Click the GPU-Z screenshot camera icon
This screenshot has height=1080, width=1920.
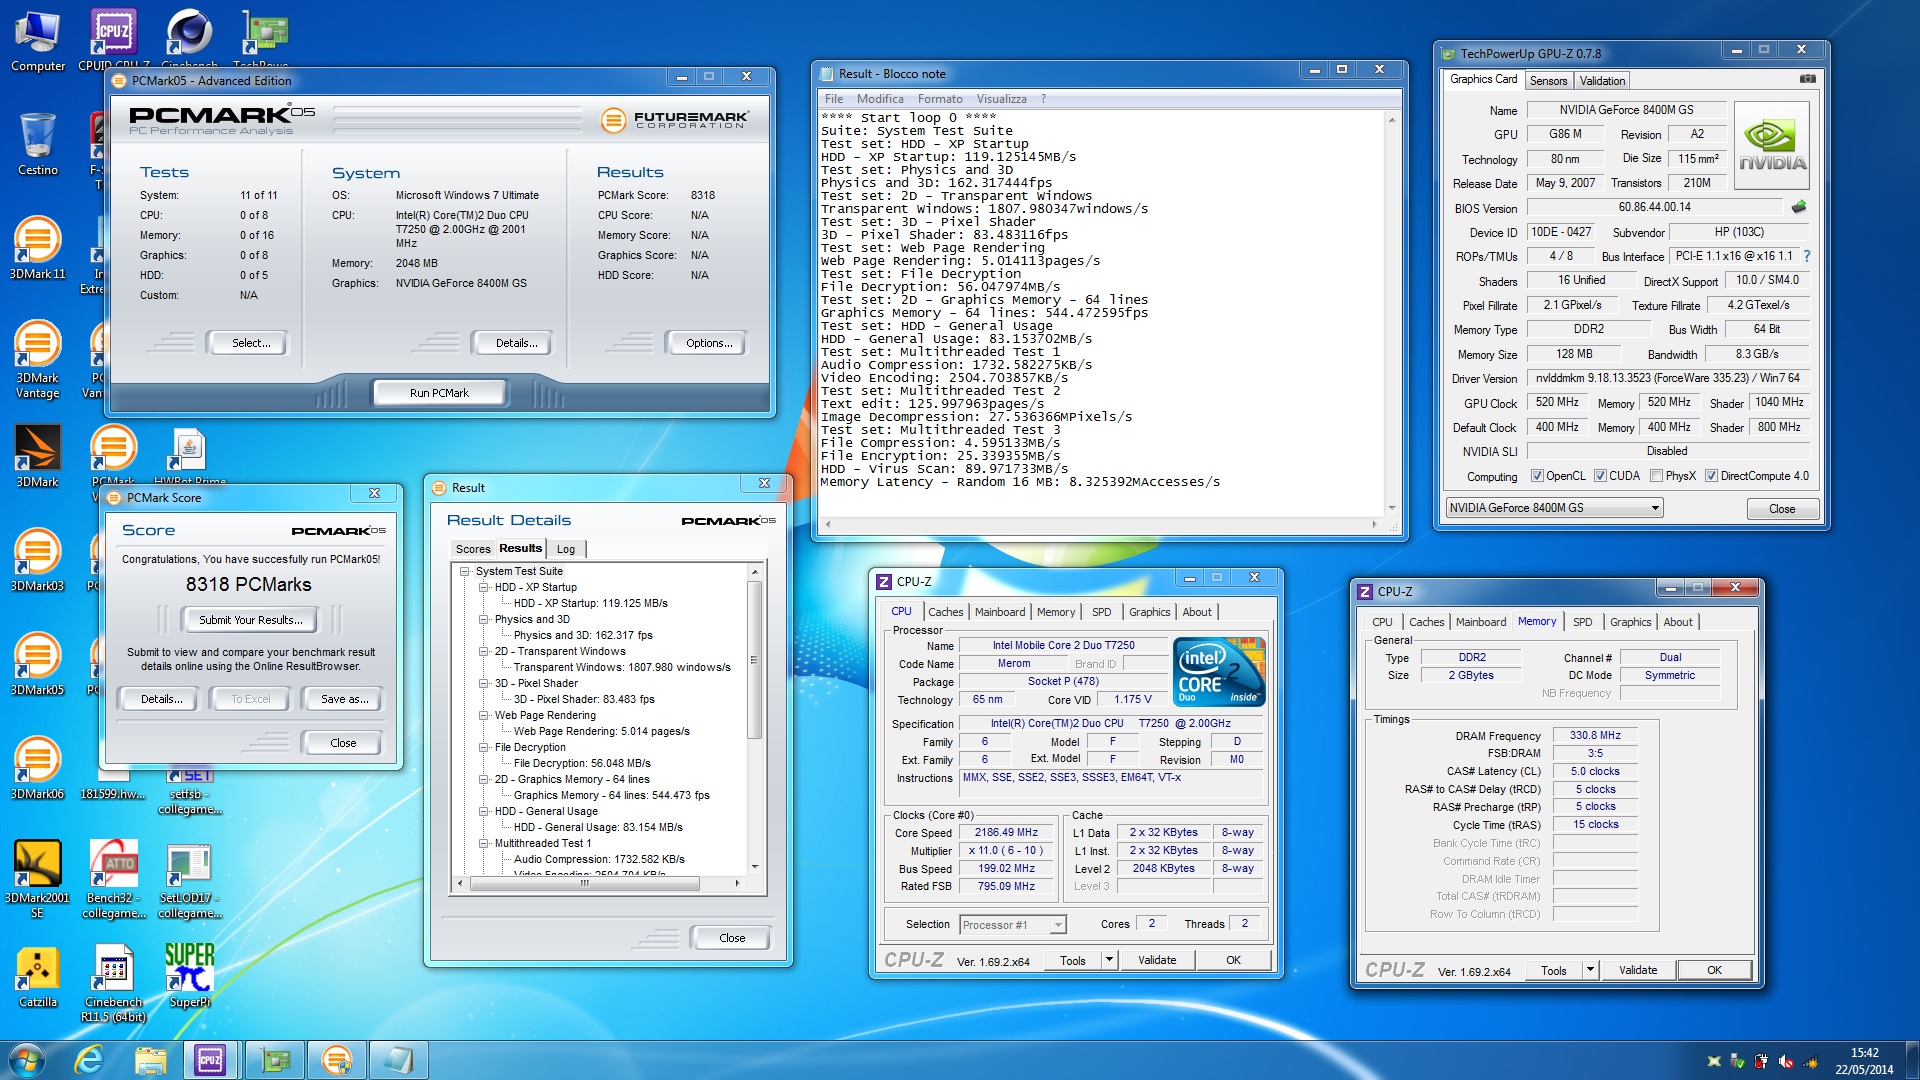pos(1807,78)
